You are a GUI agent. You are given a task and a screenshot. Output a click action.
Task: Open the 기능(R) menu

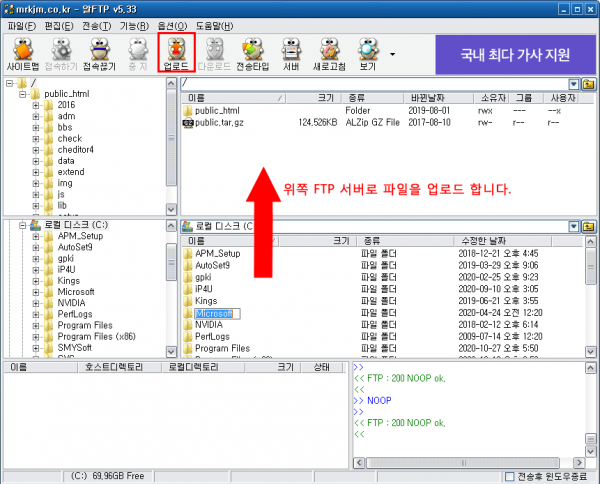click(x=134, y=26)
